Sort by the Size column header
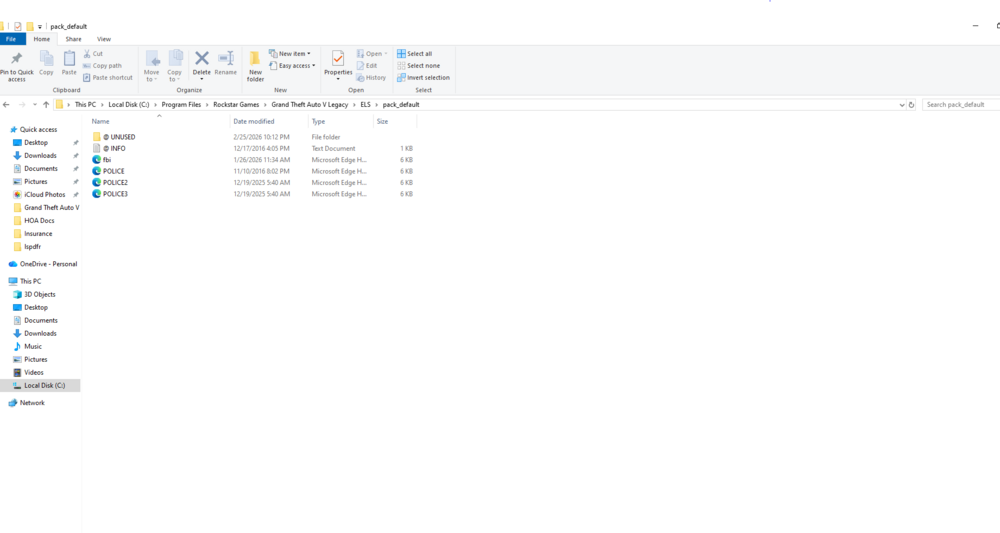Viewport: 1000px width, 533px height. tap(382, 121)
